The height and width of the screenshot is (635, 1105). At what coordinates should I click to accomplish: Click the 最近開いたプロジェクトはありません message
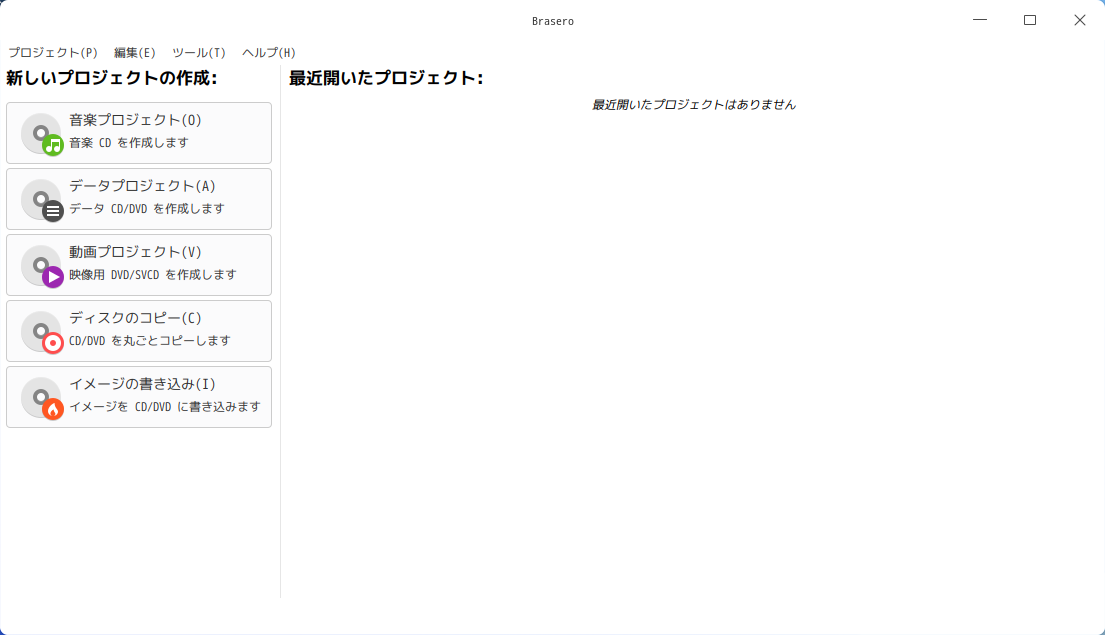693,105
